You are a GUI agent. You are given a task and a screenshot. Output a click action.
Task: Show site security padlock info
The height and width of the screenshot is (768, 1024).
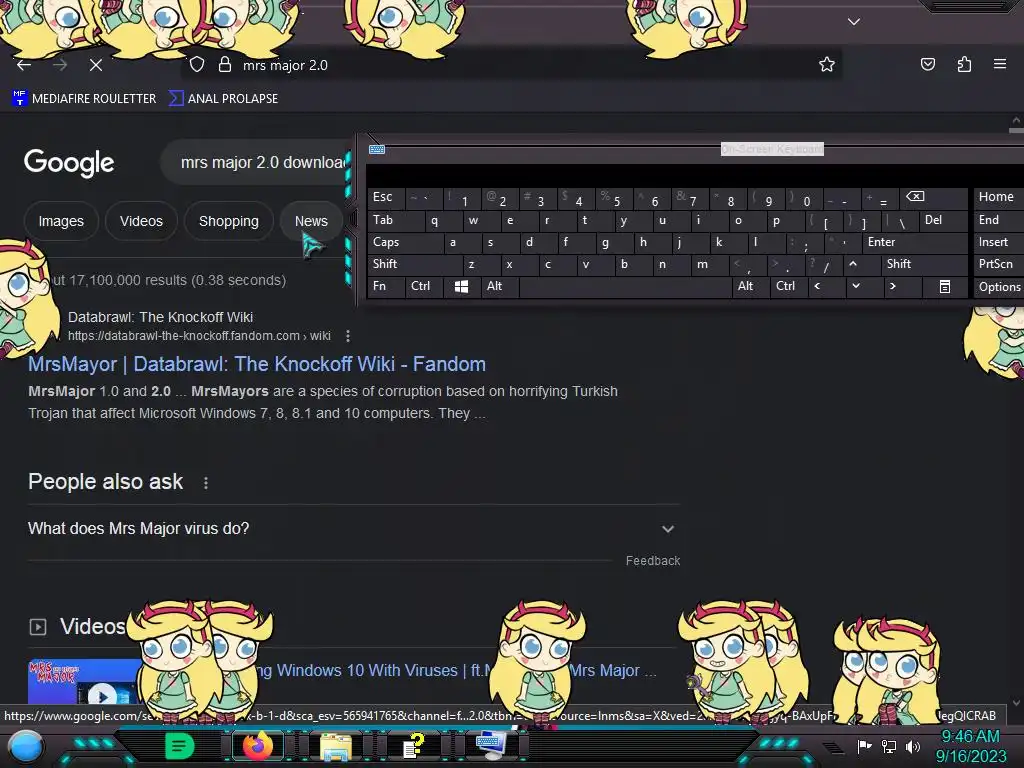tap(225, 64)
